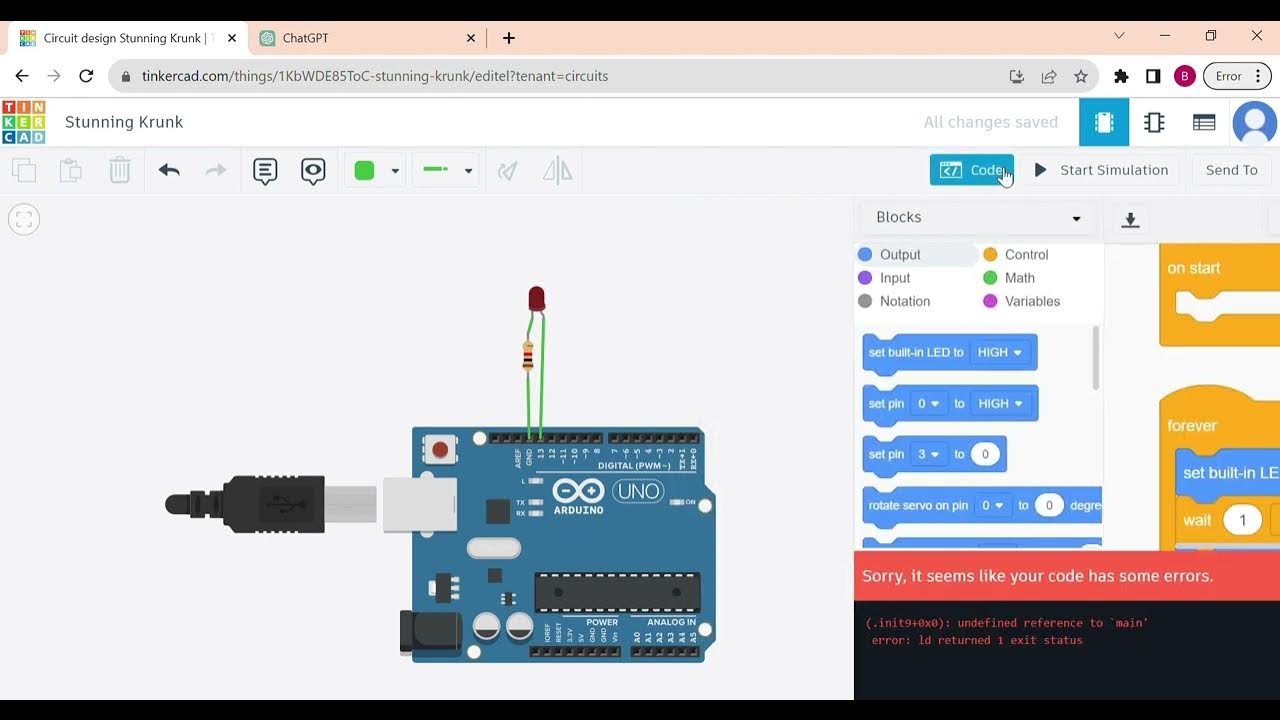1280x720 pixels.
Task: Close the ChatGPT tab
Action: pyautogui.click(x=471, y=38)
